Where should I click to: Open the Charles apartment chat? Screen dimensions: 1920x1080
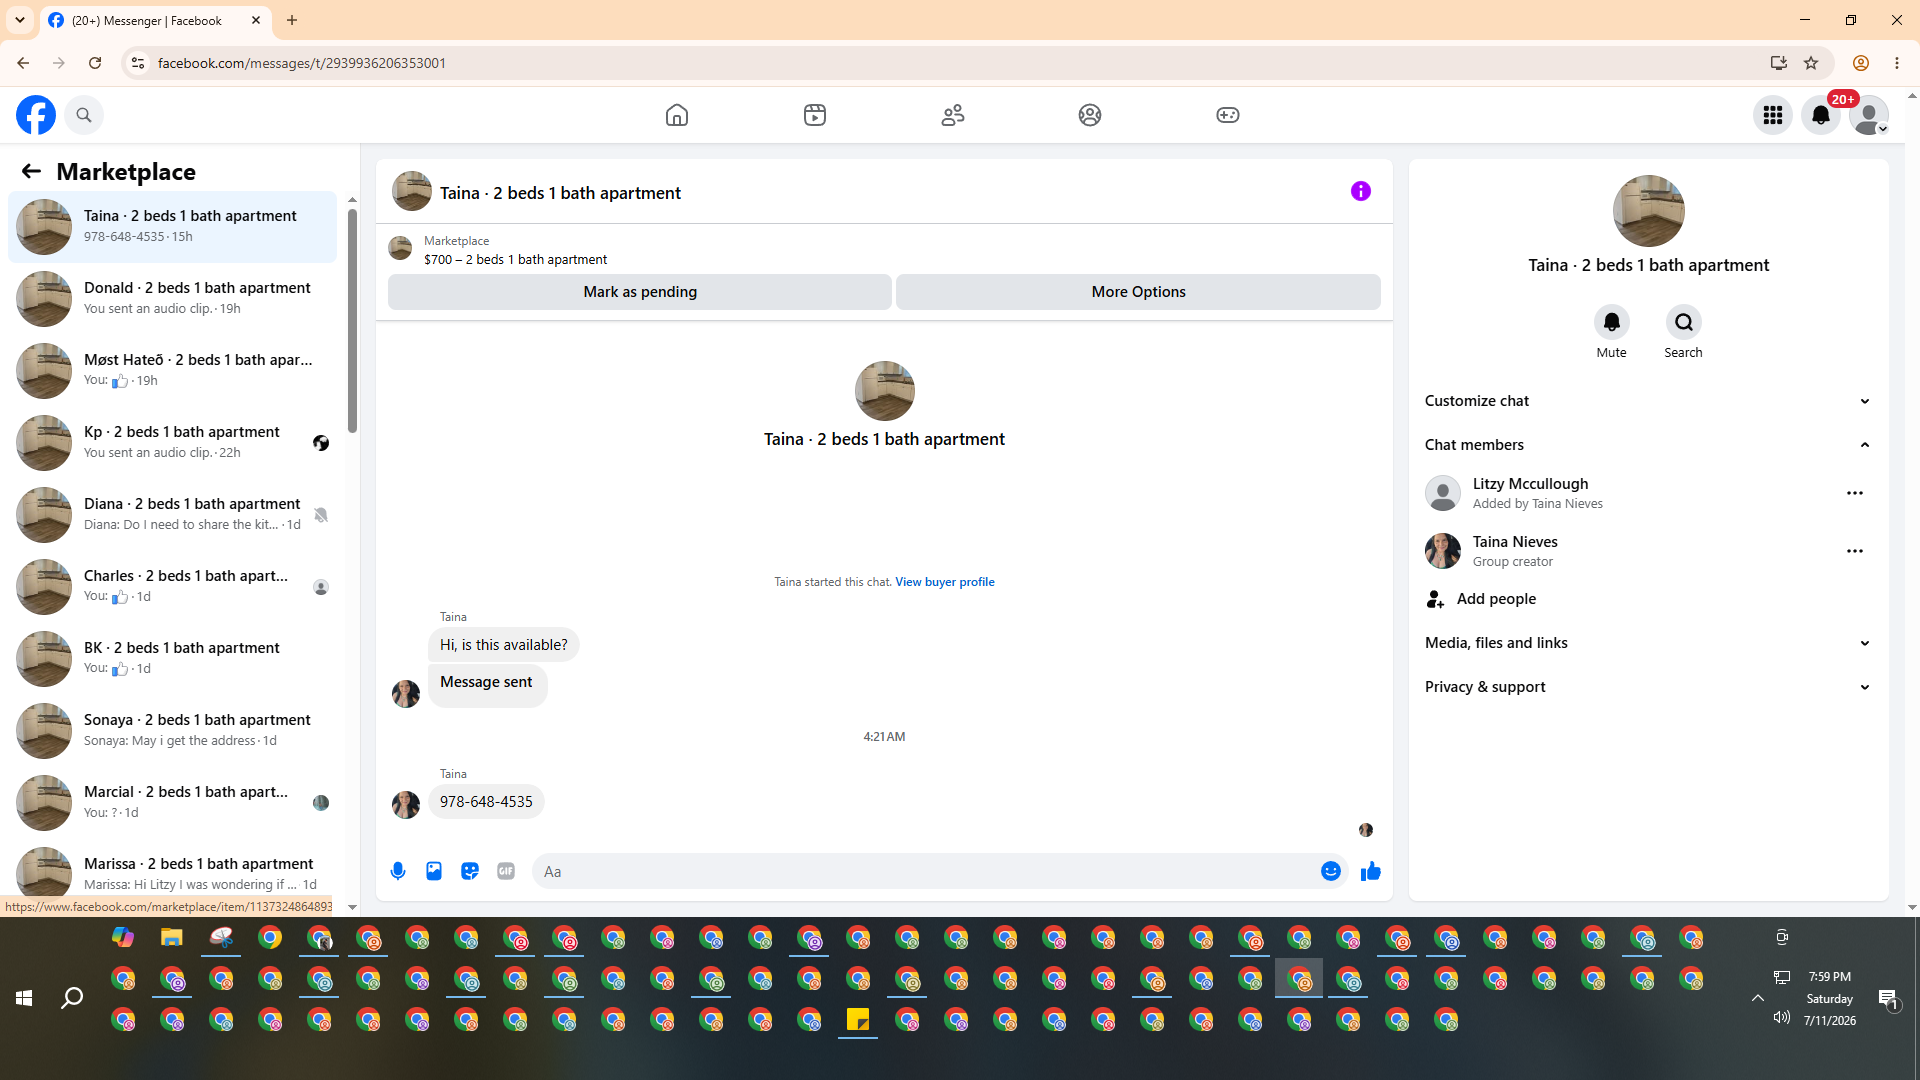pos(173,586)
